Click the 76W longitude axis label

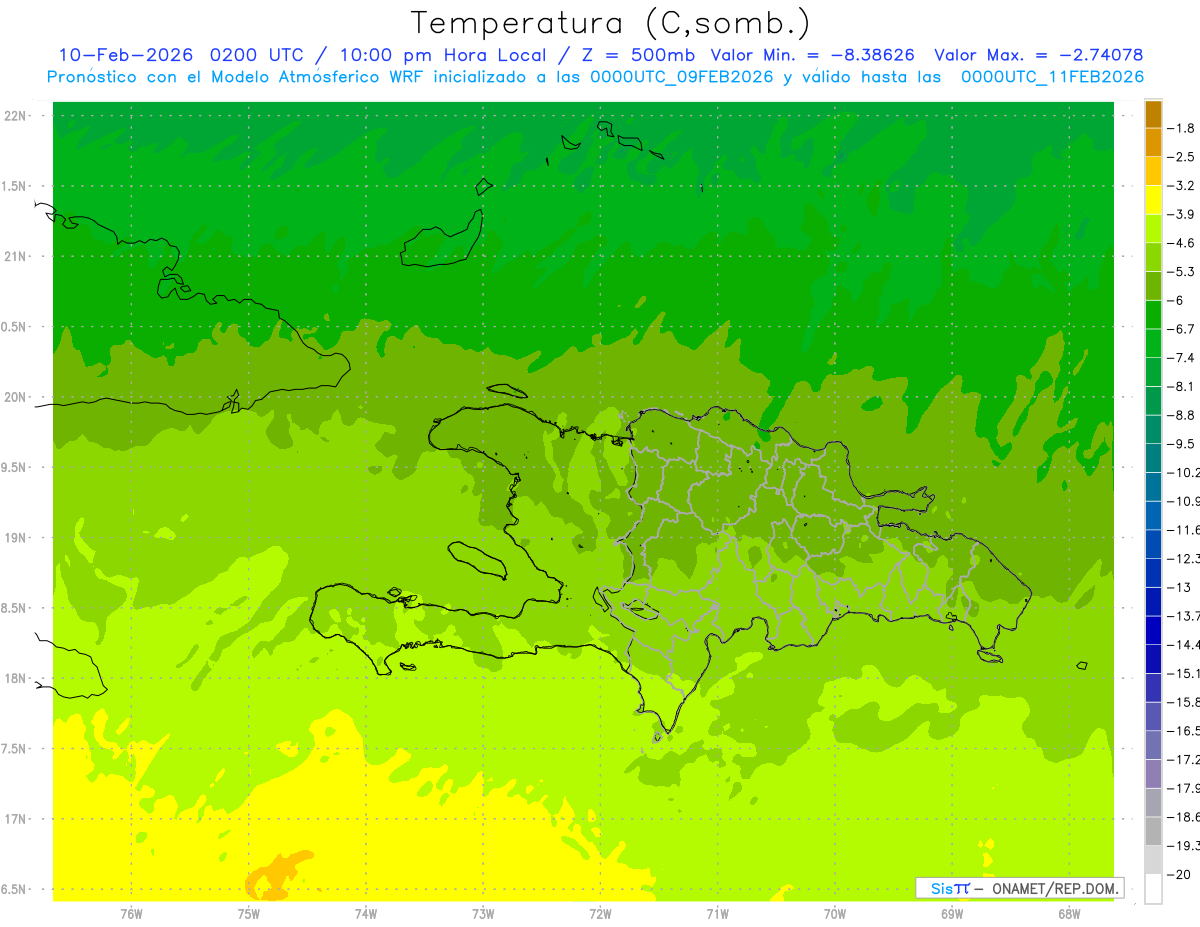click(x=131, y=914)
